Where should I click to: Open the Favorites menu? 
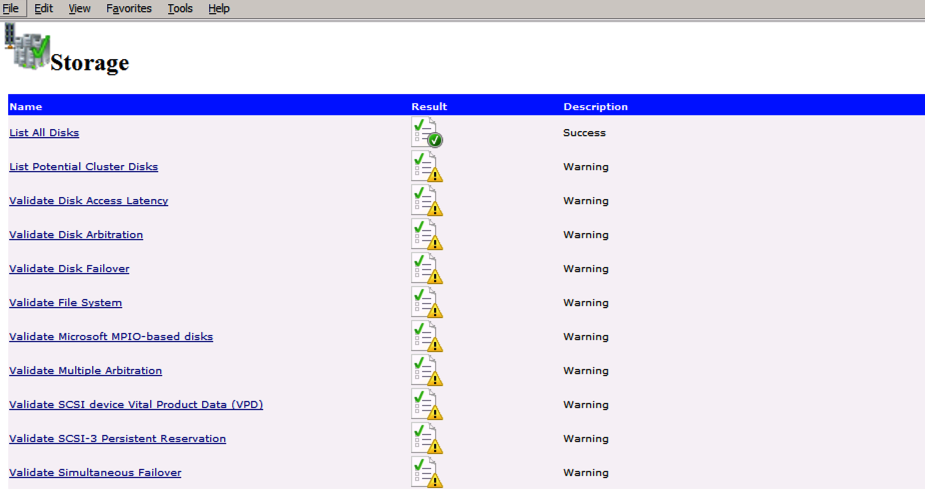coord(129,8)
